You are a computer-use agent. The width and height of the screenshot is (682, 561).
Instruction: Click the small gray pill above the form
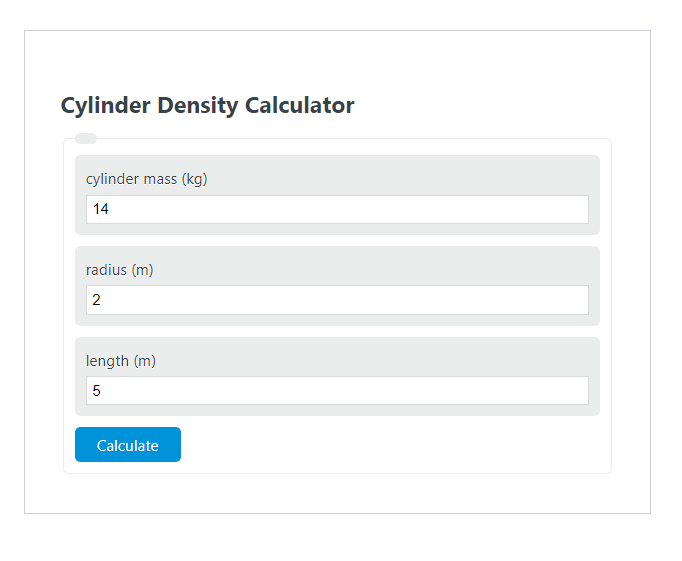86,138
